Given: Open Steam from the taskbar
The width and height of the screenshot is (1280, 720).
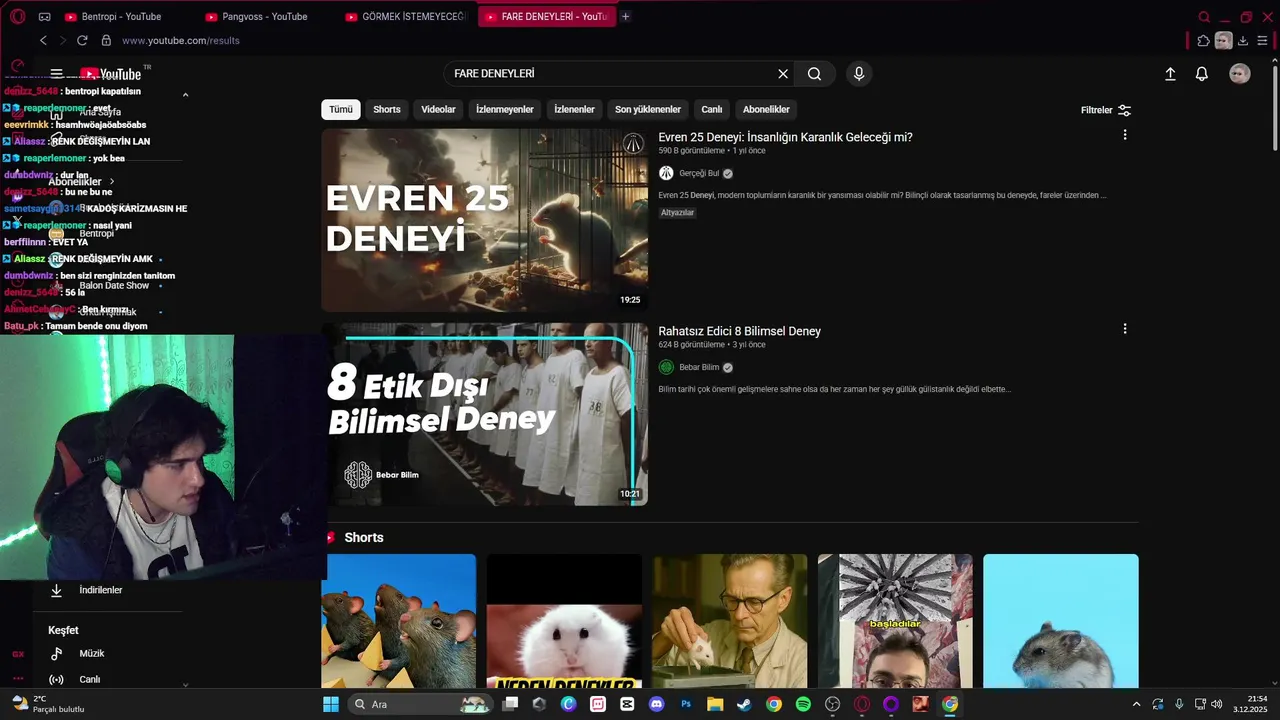Looking at the screenshot, I should pyautogui.click(x=744, y=704).
